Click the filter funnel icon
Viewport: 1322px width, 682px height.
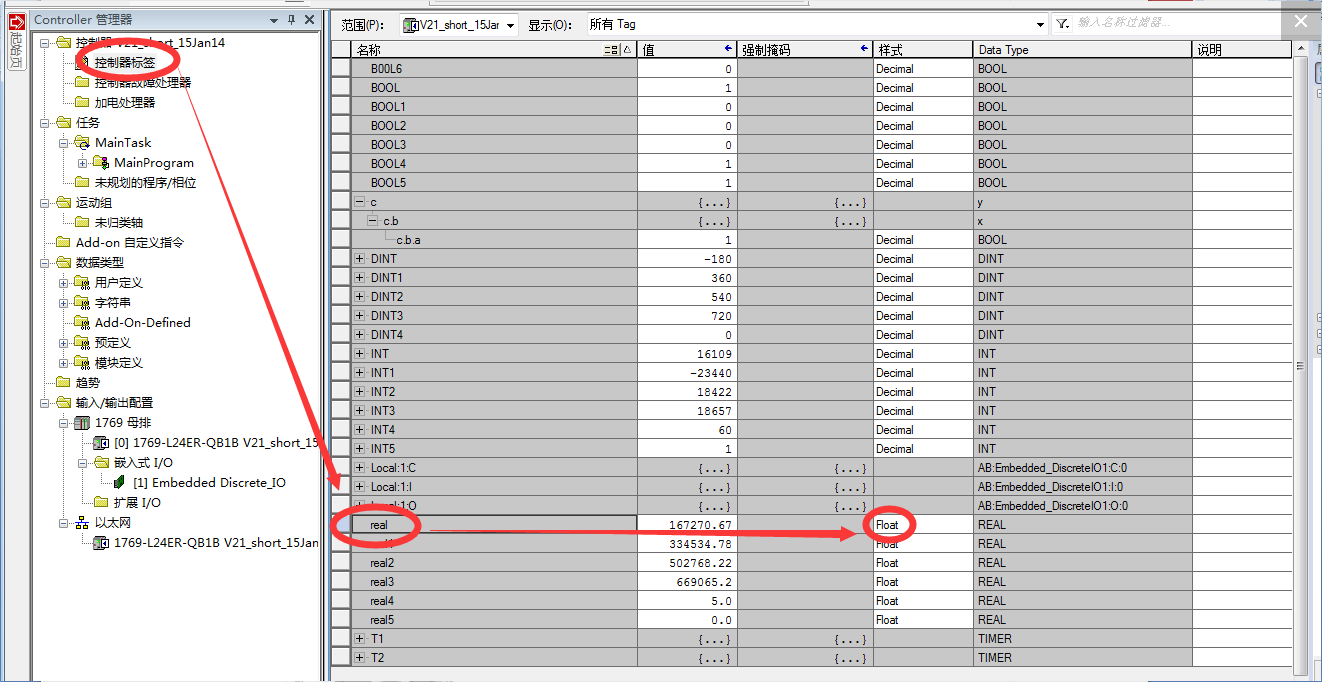coord(1062,24)
